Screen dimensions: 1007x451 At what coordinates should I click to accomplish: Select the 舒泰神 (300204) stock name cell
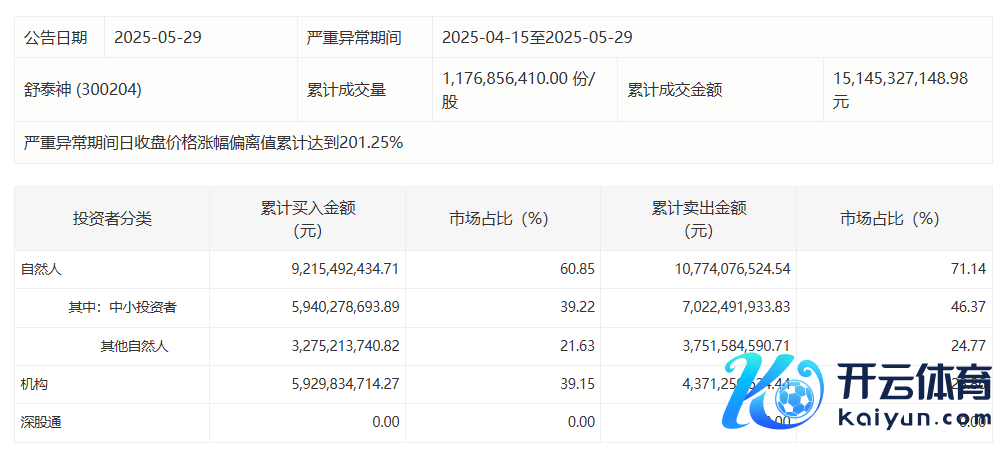[83, 89]
